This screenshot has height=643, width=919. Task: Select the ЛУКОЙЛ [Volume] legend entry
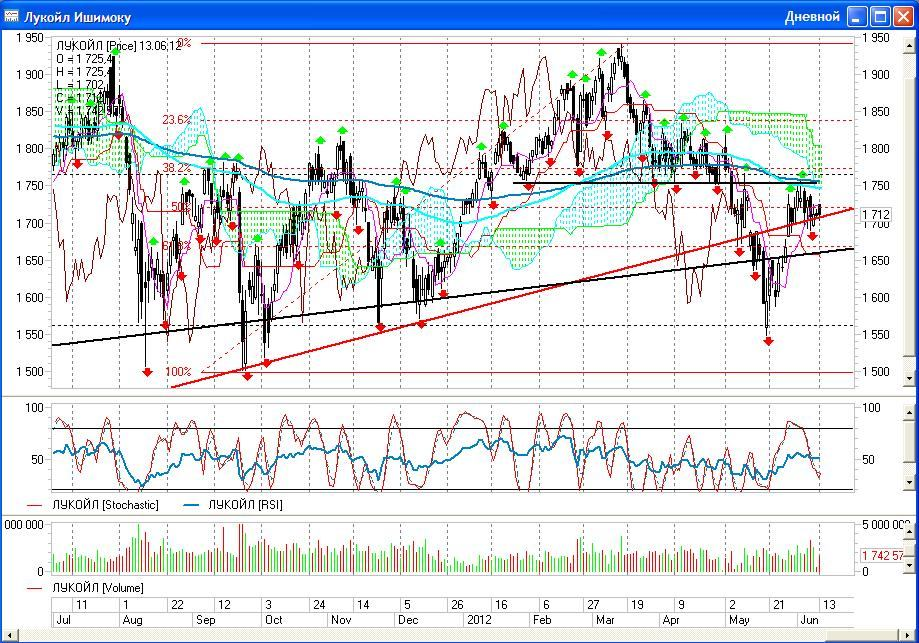coord(85,587)
